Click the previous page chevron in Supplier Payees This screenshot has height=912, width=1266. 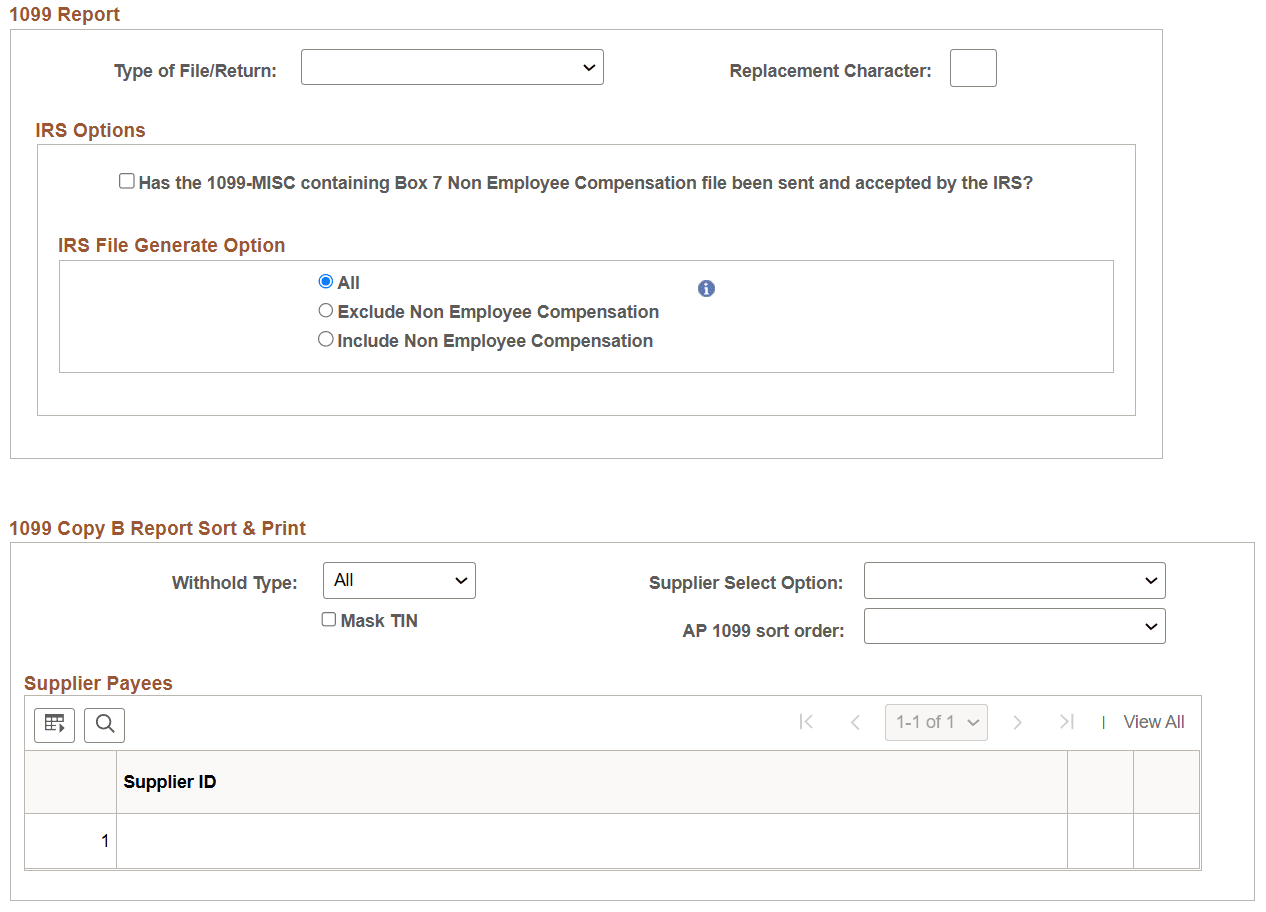(x=855, y=721)
